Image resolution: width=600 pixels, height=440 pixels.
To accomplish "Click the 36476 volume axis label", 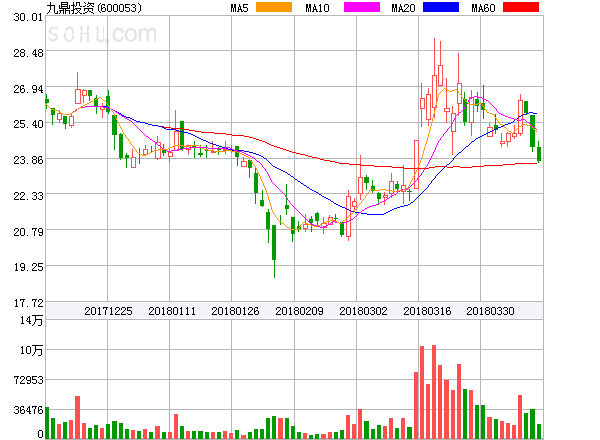I will [x=28, y=410].
